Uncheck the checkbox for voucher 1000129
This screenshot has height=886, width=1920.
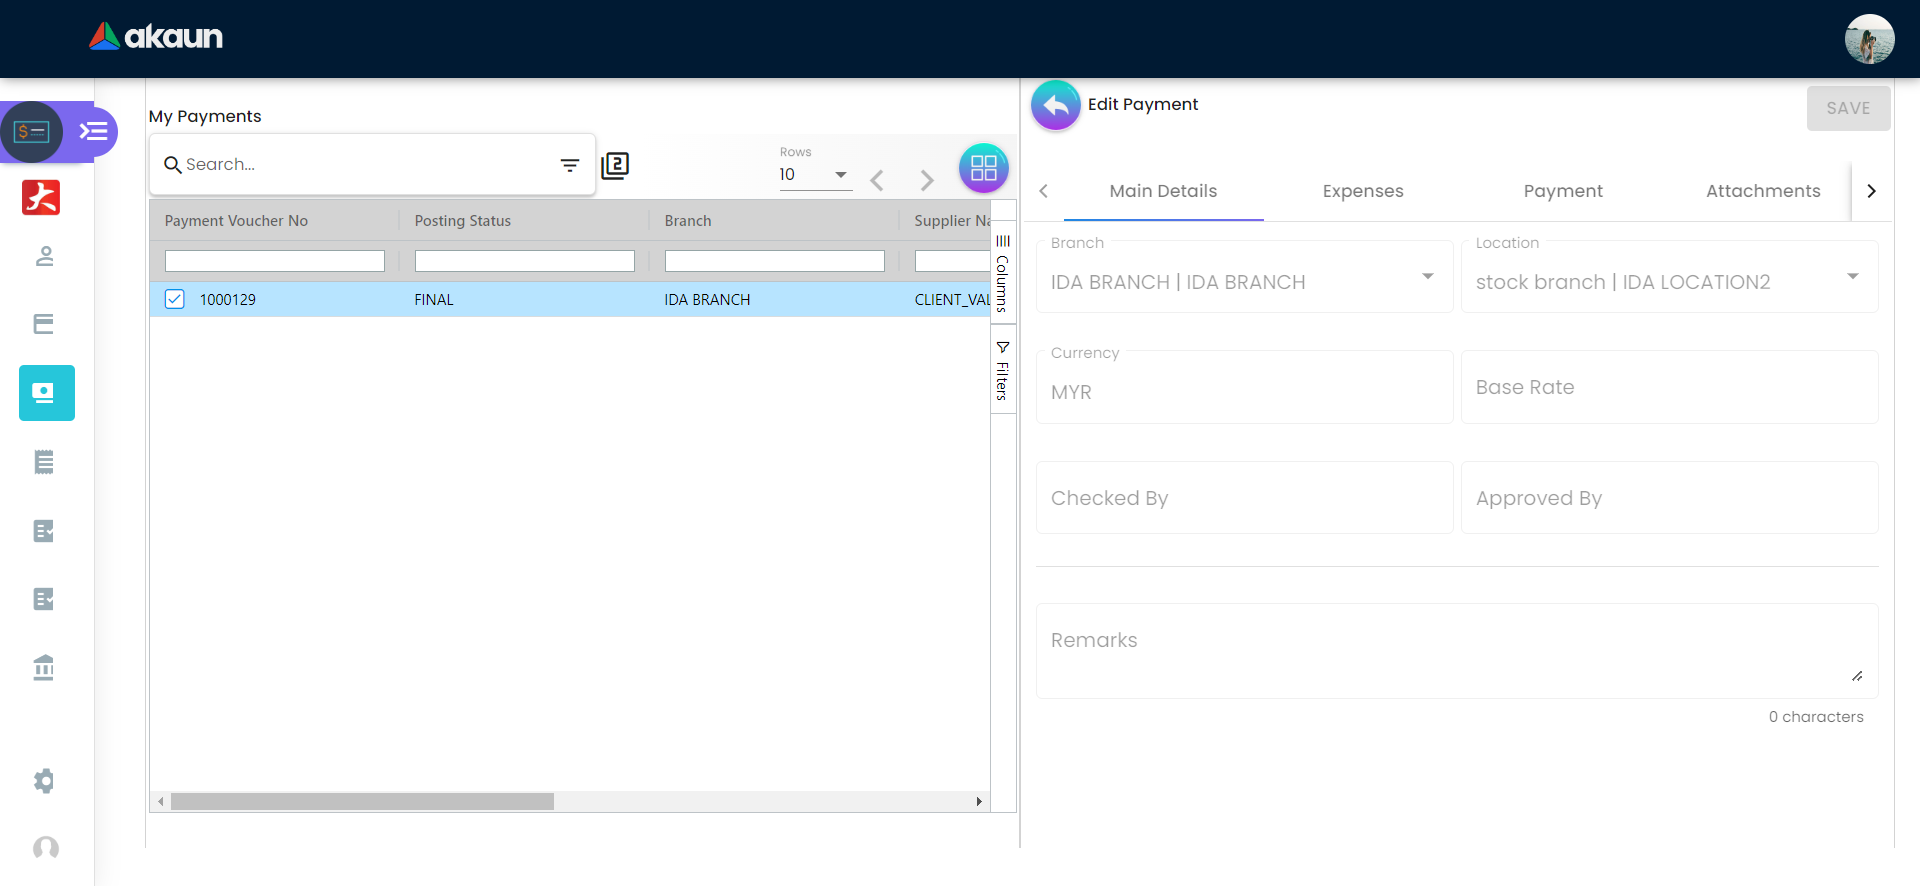pos(175,299)
